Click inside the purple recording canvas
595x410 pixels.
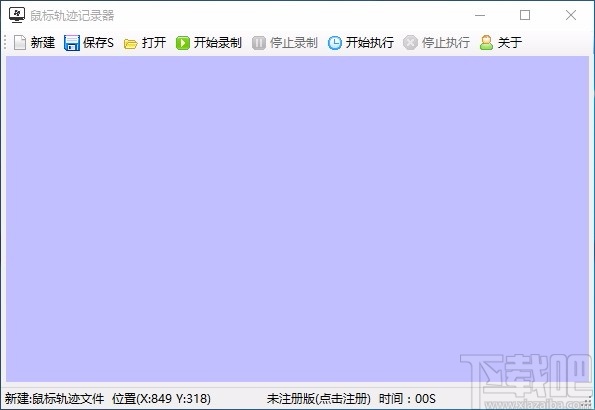click(297, 219)
